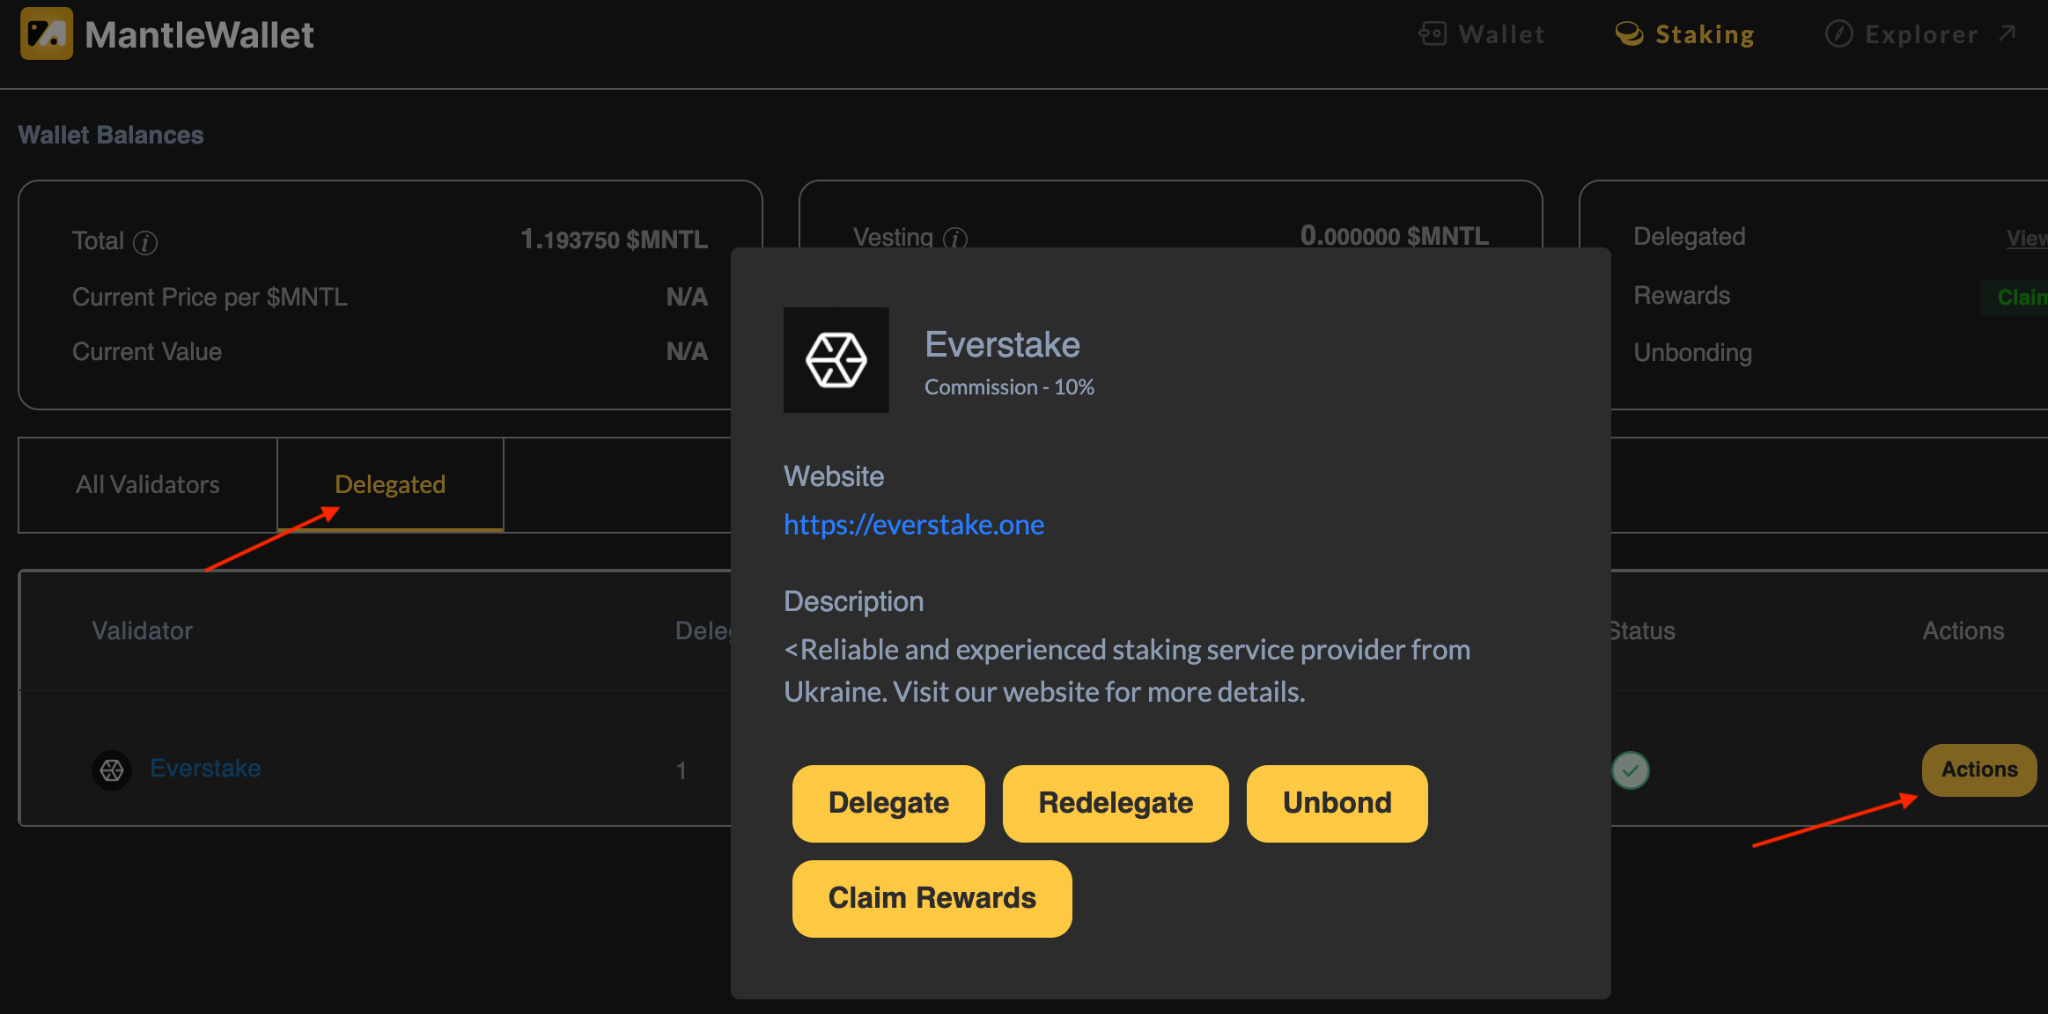2048x1014 pixels.
Task: Switch to the All Validators tab
Action: [148, 485]
